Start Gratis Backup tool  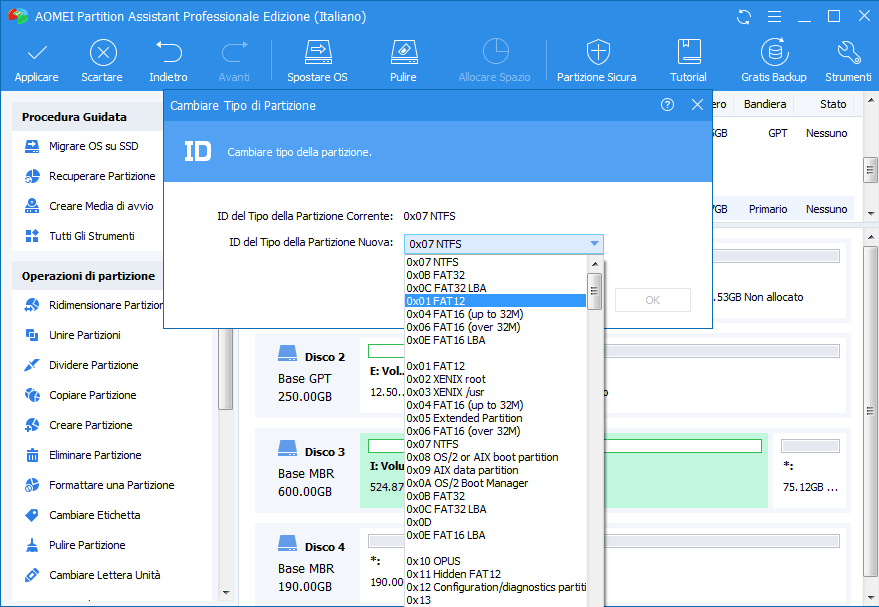[773, 53]
